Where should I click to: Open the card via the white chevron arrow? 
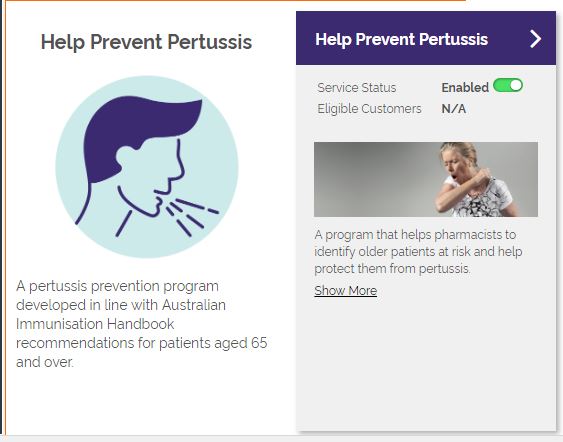(x=535, y=39)
